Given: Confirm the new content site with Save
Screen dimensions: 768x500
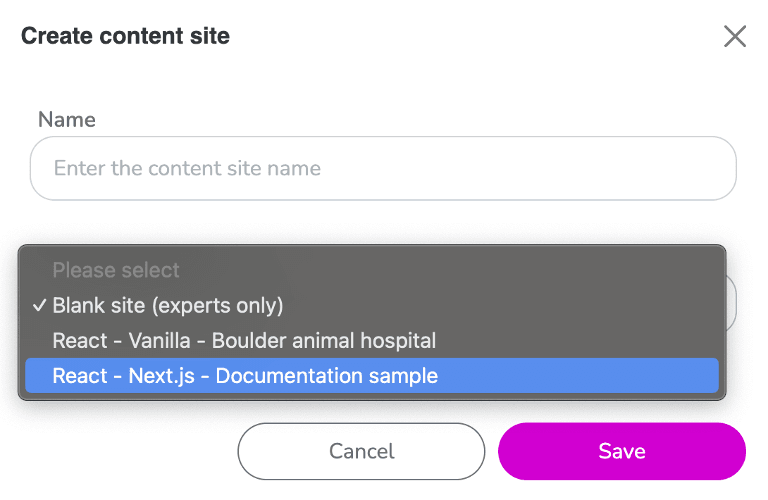Looking at the screenshot, I should pyautogui.click(x=622, y=452).
